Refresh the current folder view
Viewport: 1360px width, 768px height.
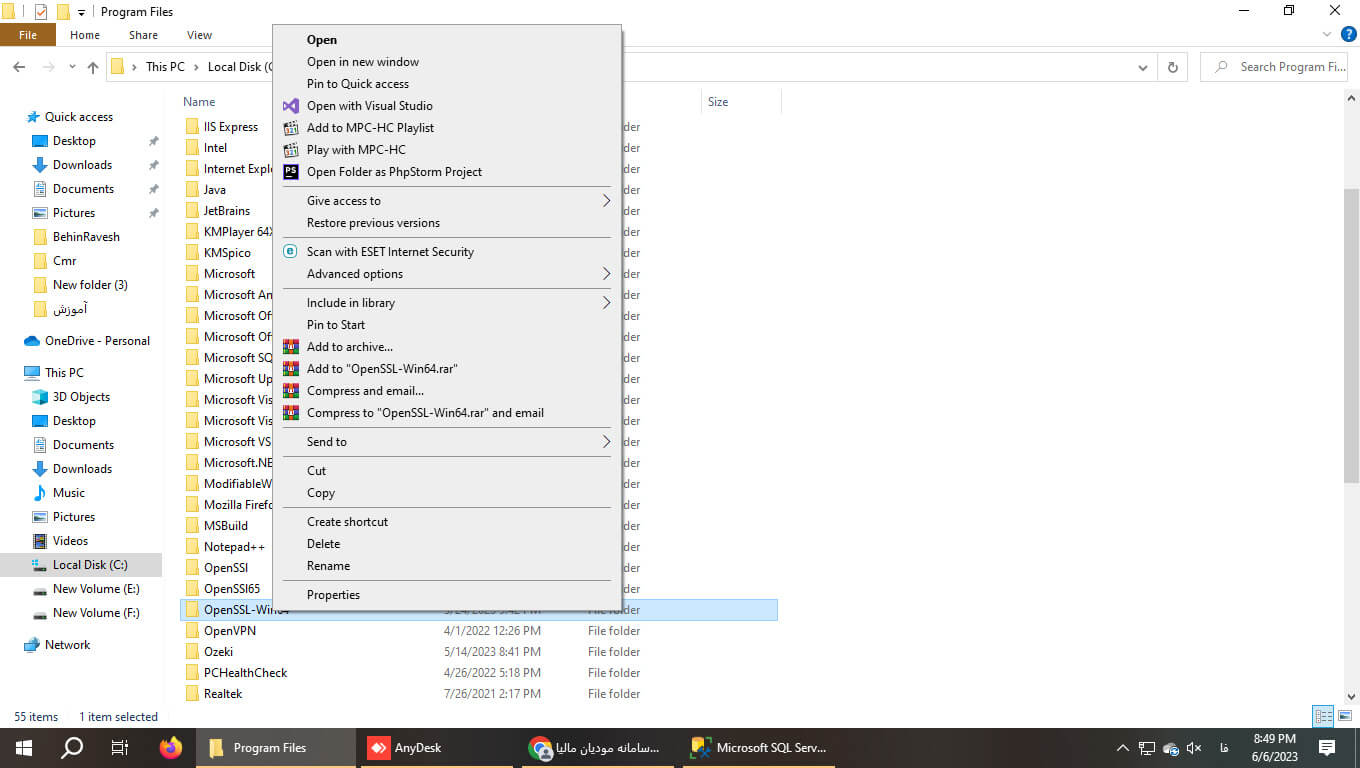click(x=1172, y=67)
